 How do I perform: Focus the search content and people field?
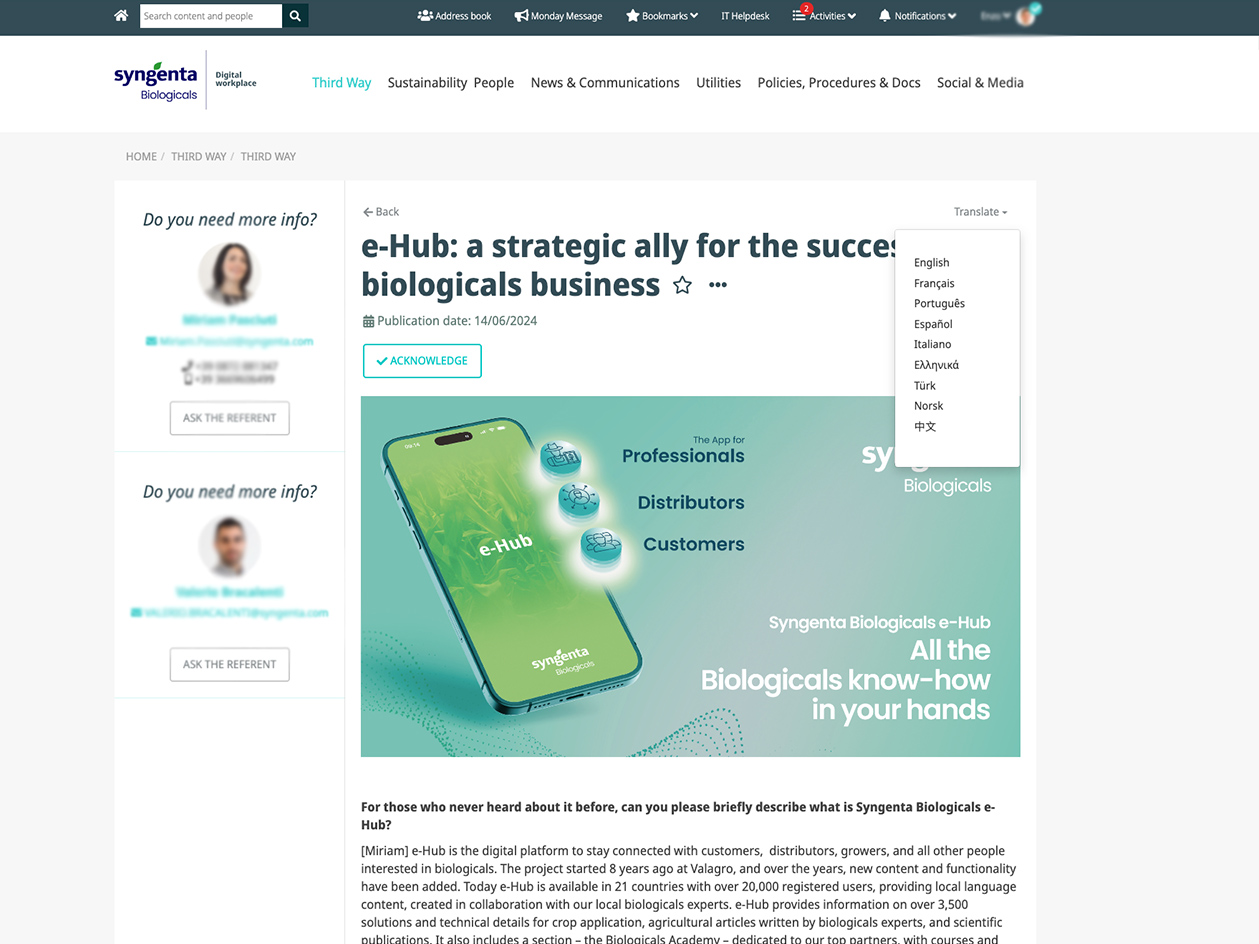click(211, 16)
